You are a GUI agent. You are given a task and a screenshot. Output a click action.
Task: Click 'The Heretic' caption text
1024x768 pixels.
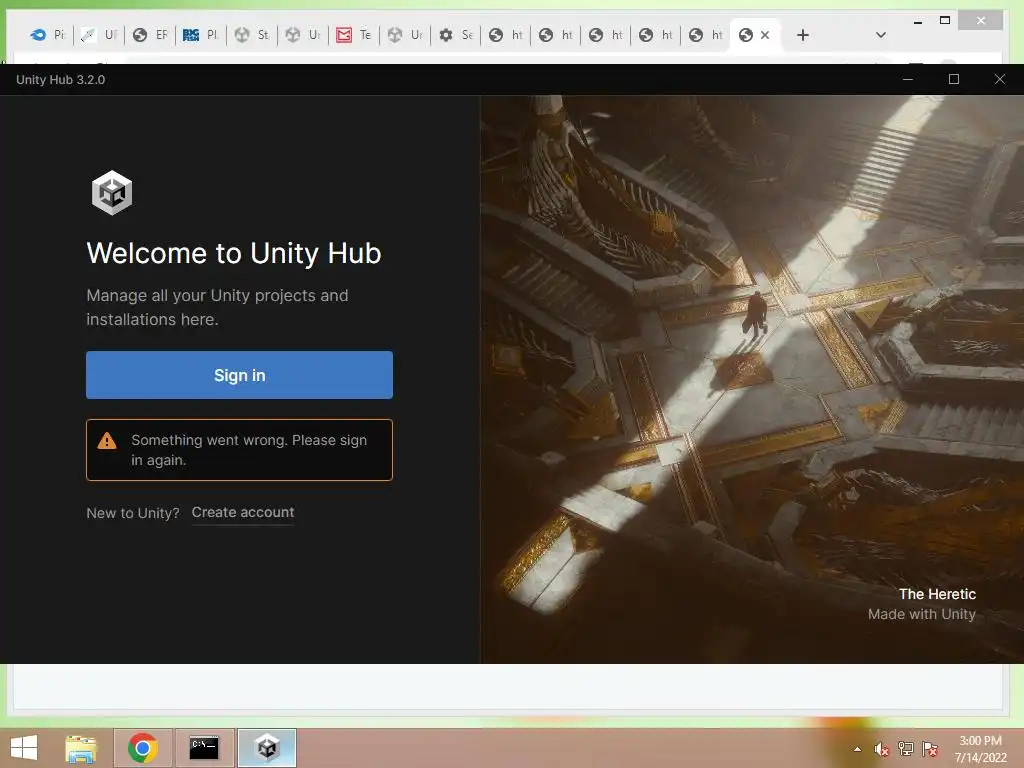tap(937, 594)
